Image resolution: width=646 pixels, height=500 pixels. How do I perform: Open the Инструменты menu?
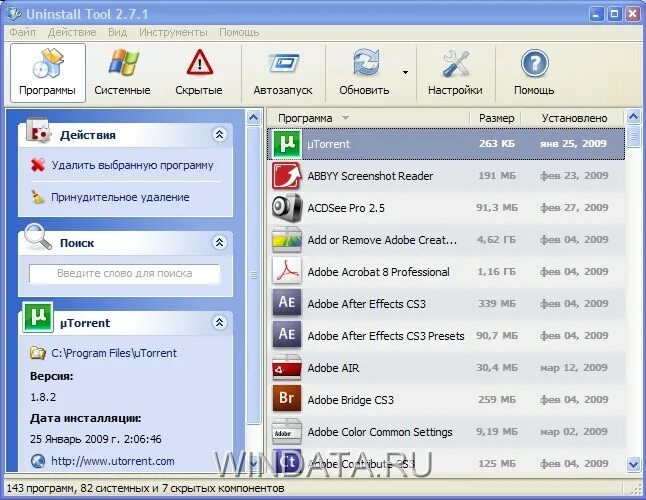[x=173, y=32]
